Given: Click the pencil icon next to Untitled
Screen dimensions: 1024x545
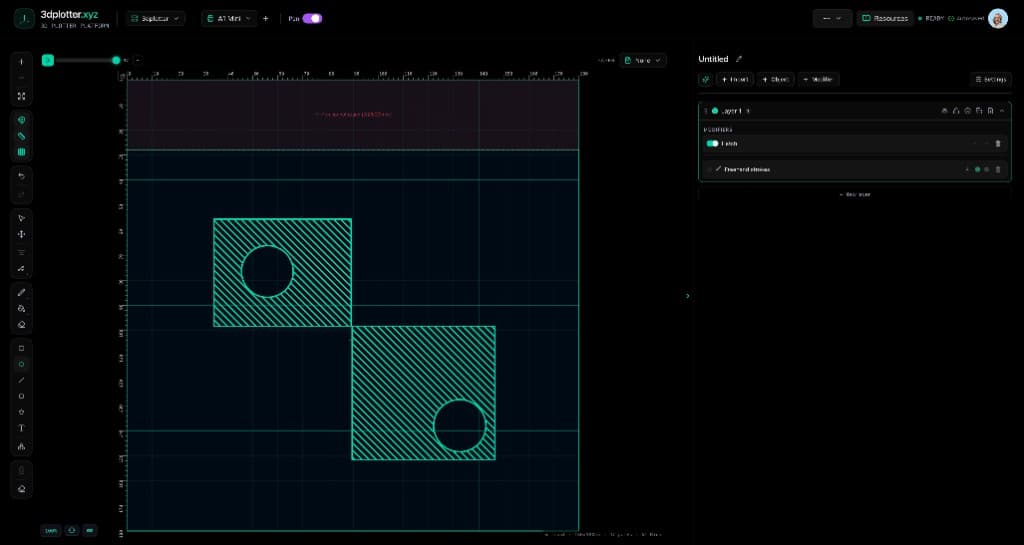Looking at the screenshot, I should pos(739,59).
